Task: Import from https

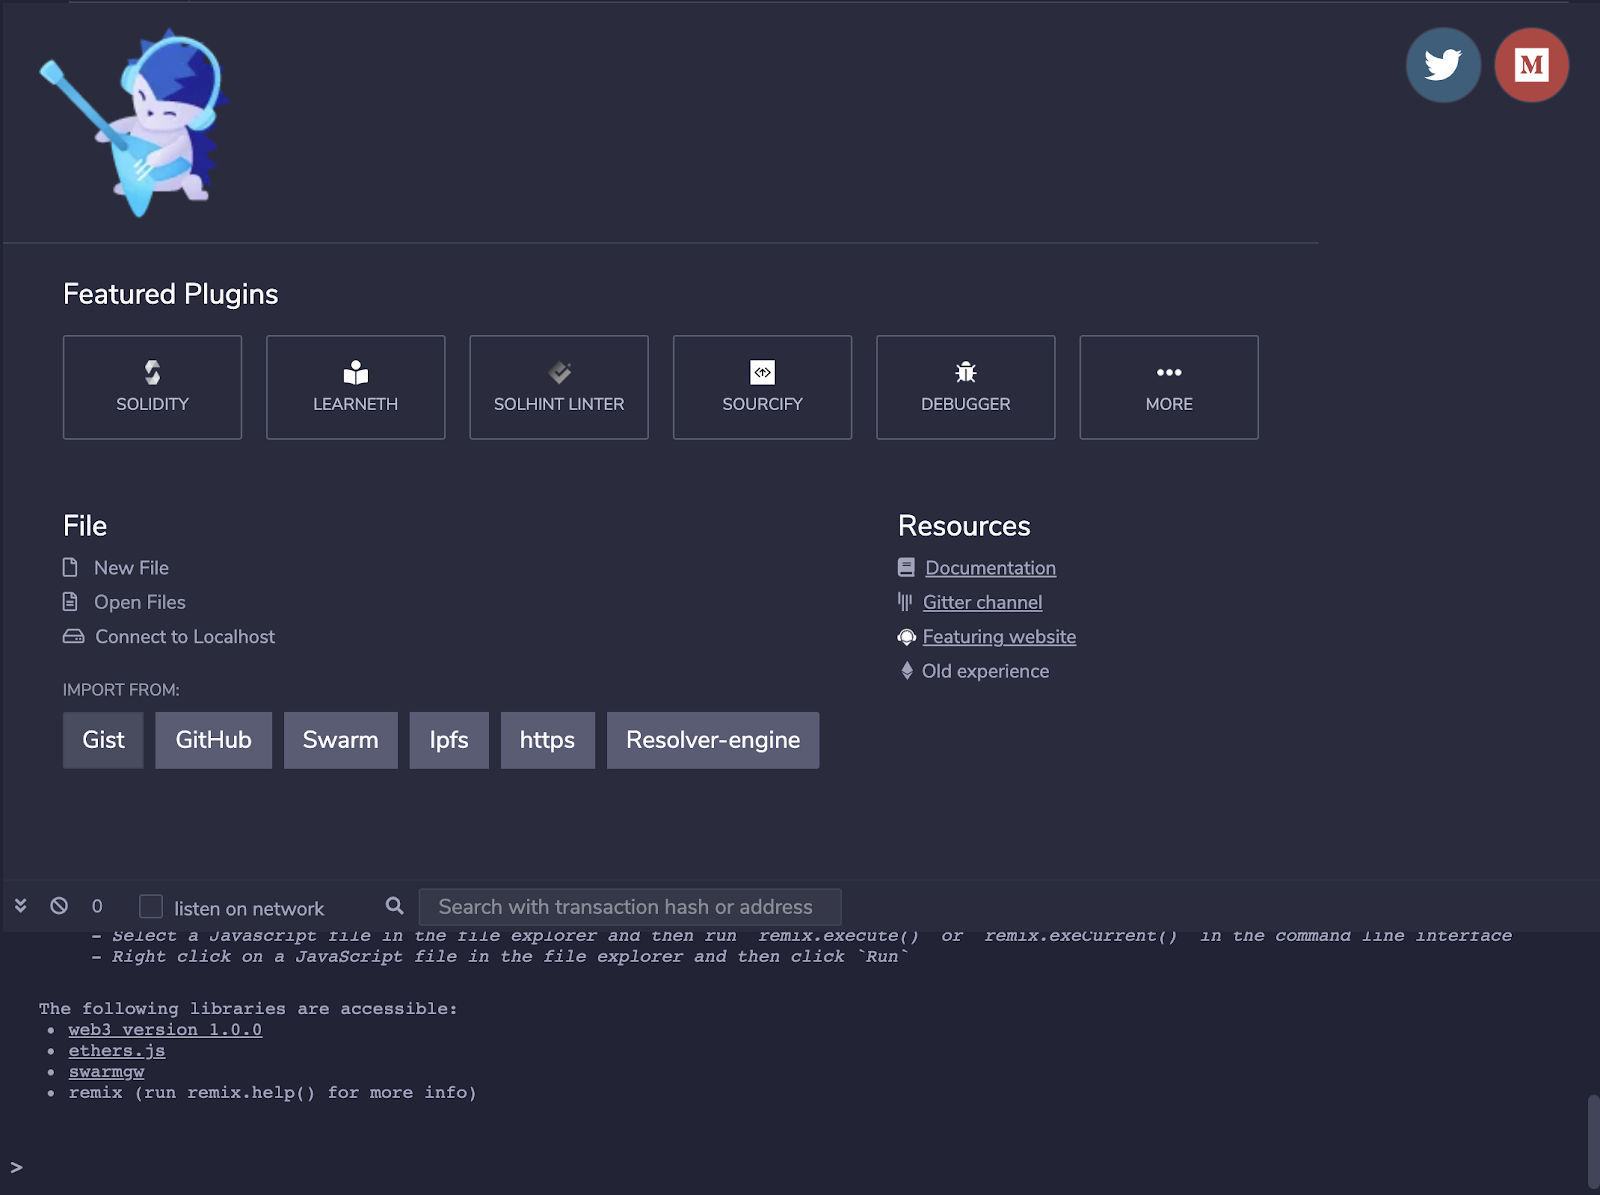Action: 548,740
